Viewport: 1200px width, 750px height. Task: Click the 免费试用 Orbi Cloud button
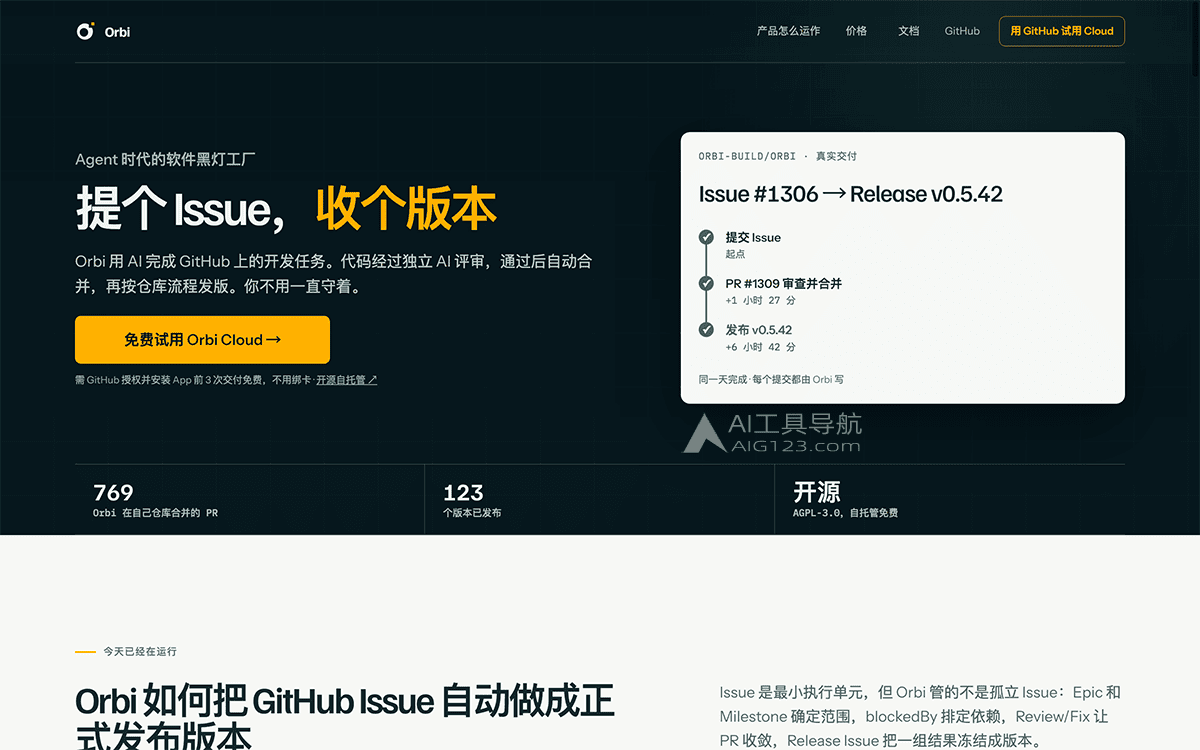(202, 340)
